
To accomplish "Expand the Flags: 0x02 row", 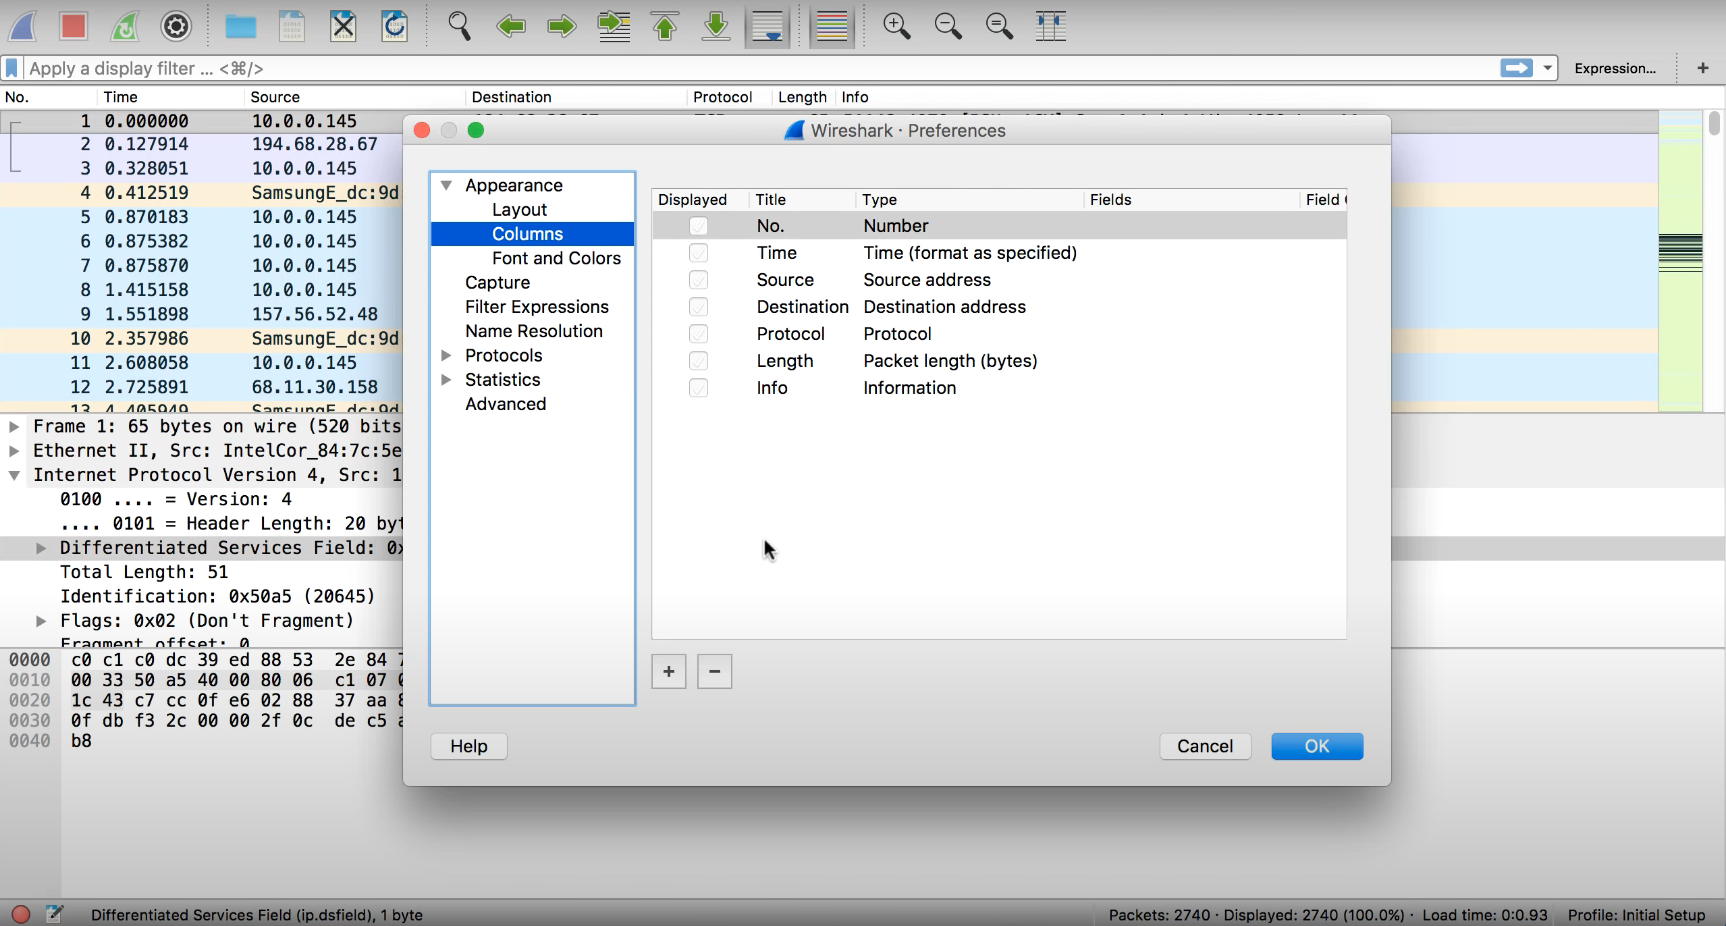I will click(41, 621).
